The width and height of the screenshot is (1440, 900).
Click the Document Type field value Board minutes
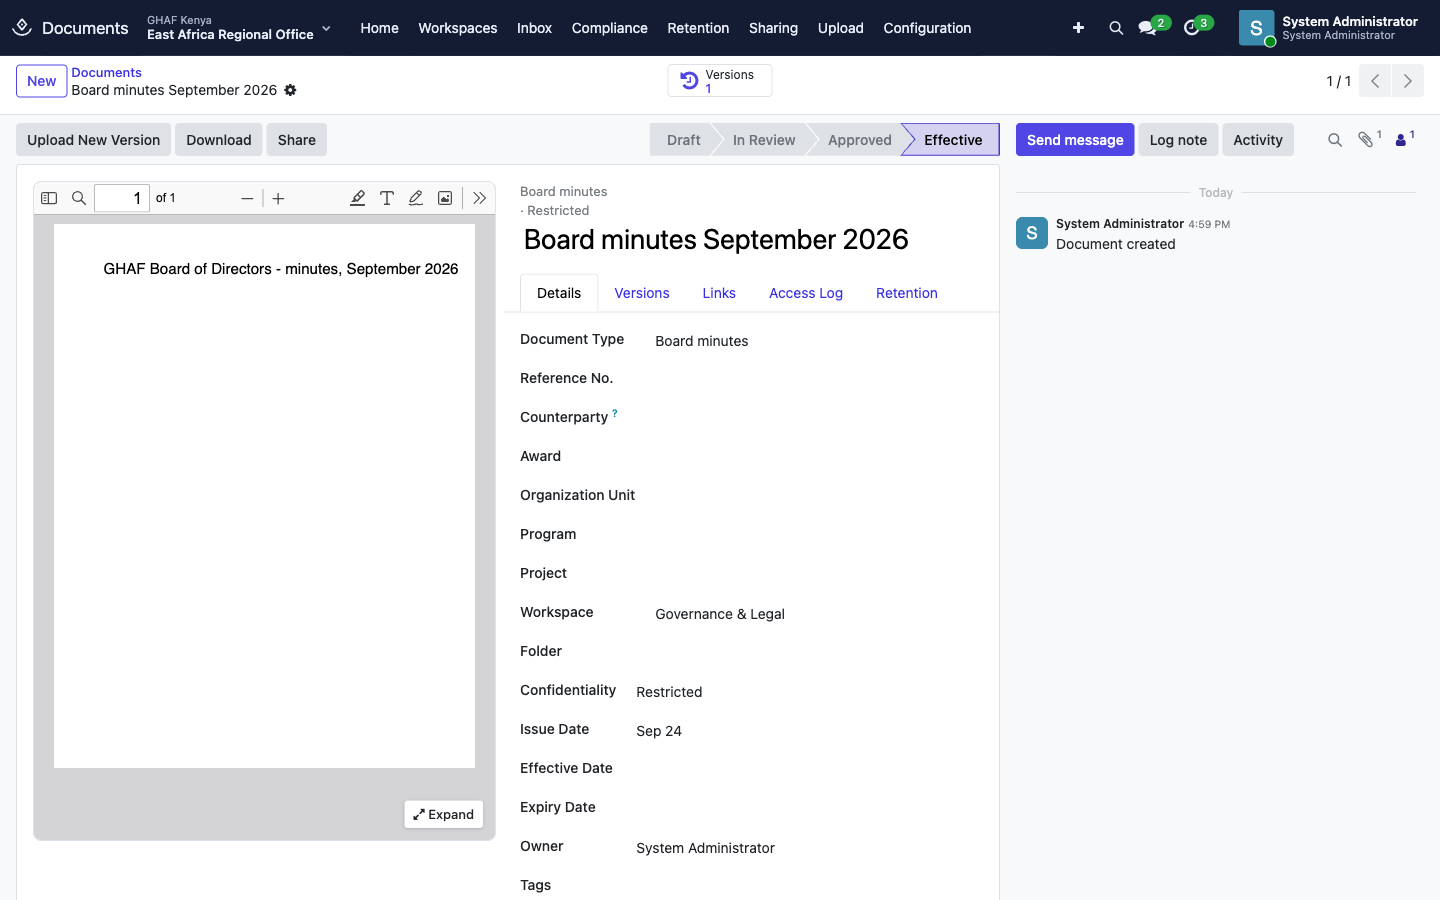coord(702,341)
